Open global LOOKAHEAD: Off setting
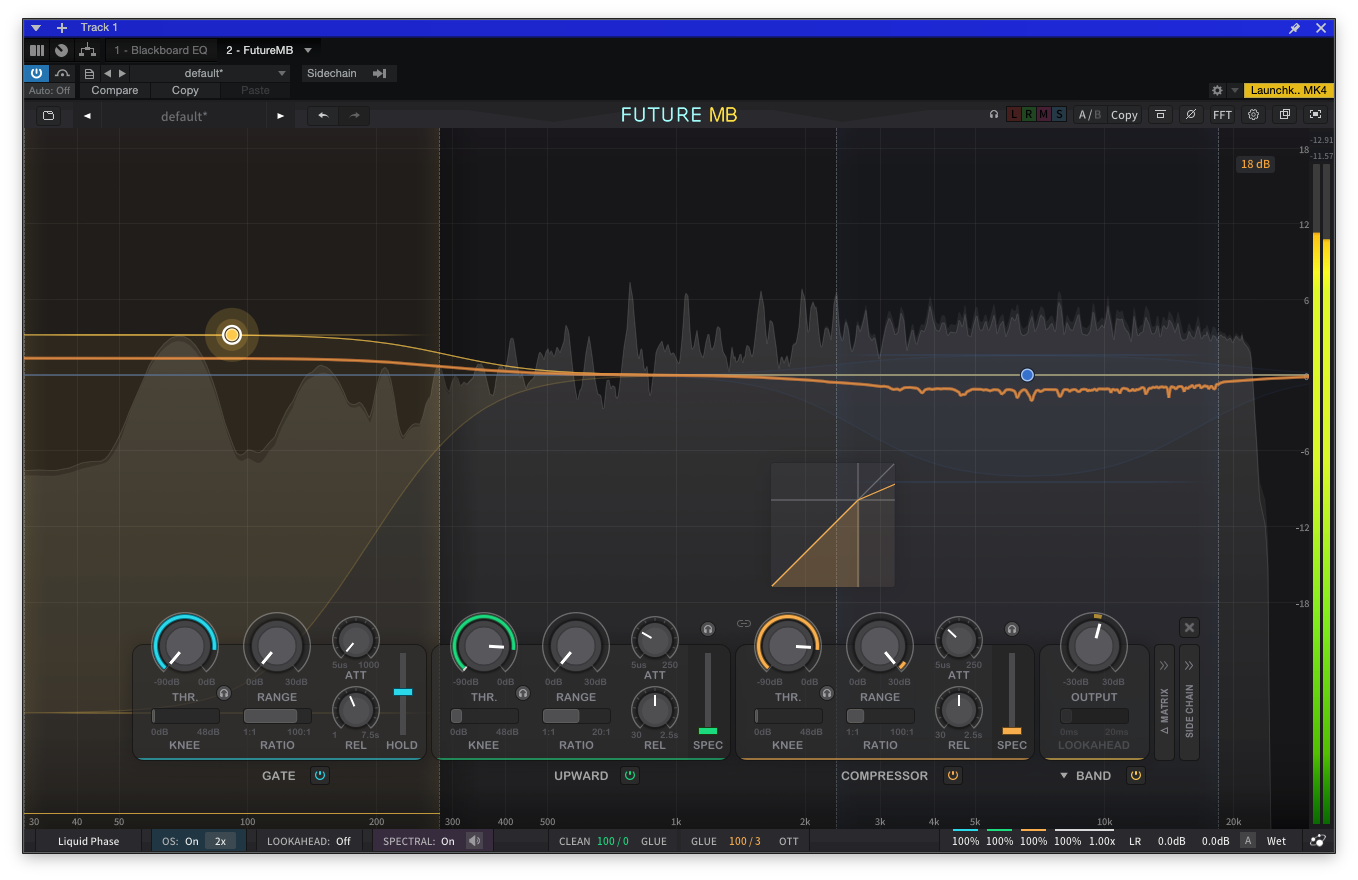The image size is (1358, 880). coord(309,841)
